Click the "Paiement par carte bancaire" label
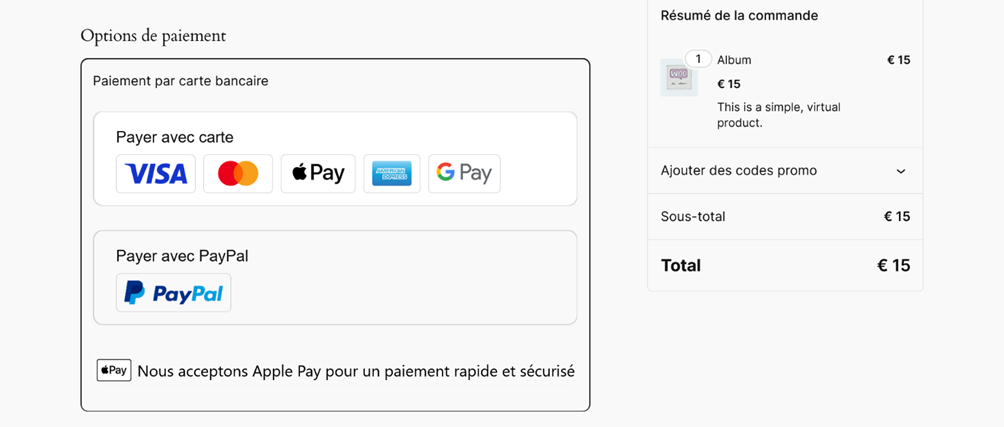 pos(181,81)
